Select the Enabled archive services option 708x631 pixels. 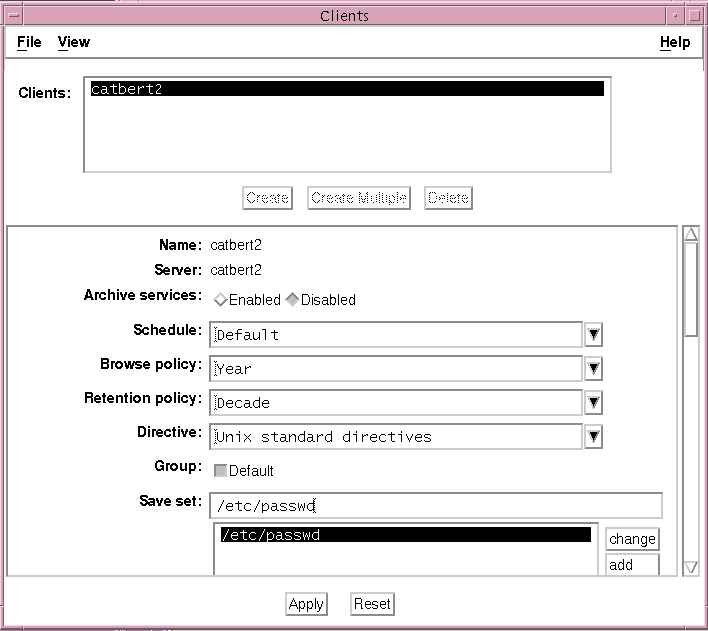221,299
